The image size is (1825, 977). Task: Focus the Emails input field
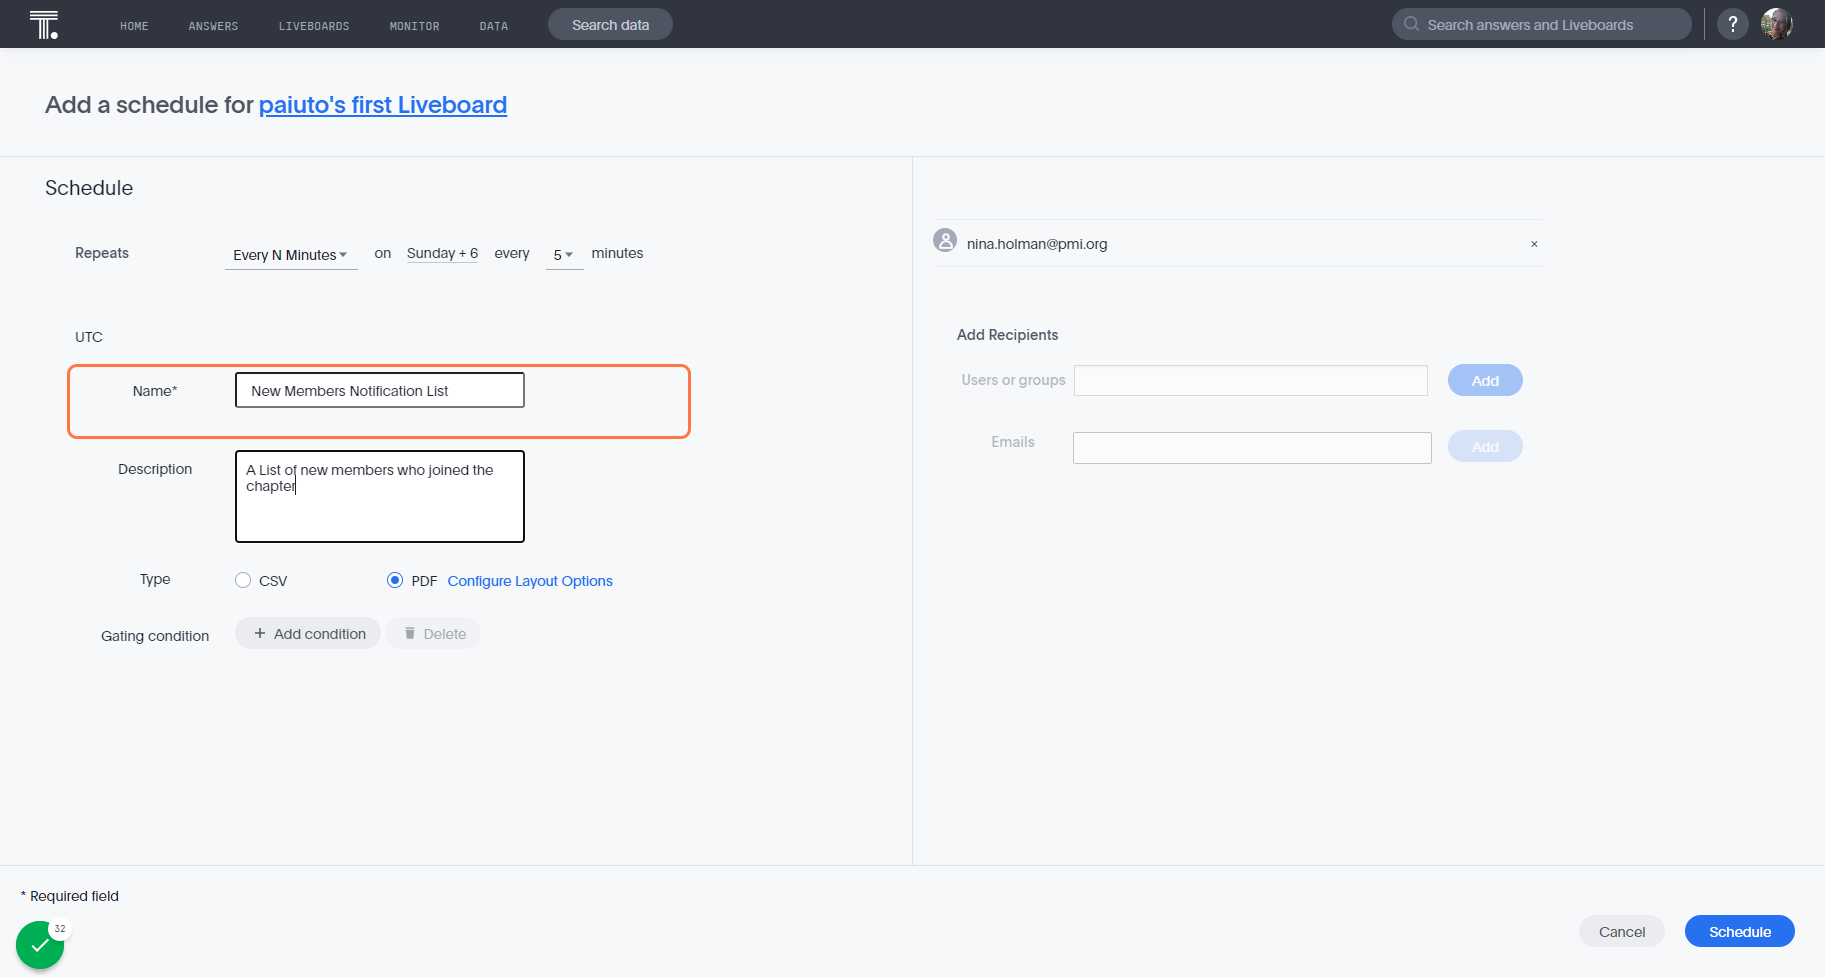(1252, 447)
